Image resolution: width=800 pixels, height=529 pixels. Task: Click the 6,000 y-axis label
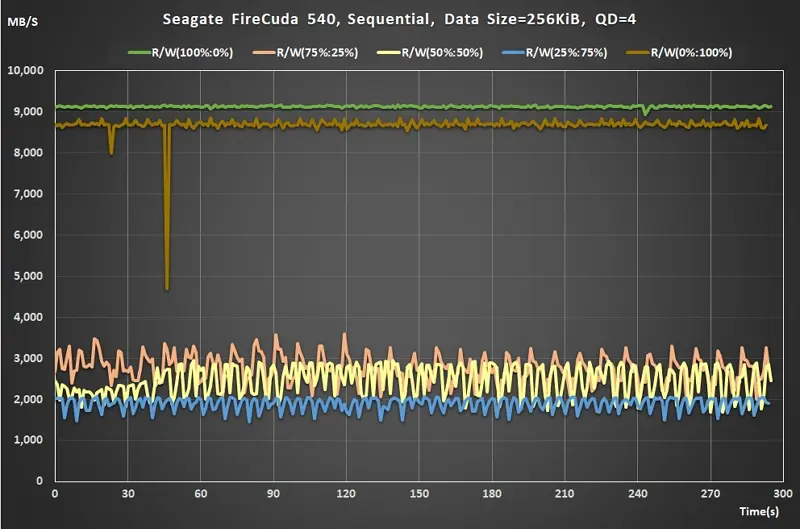29,235
